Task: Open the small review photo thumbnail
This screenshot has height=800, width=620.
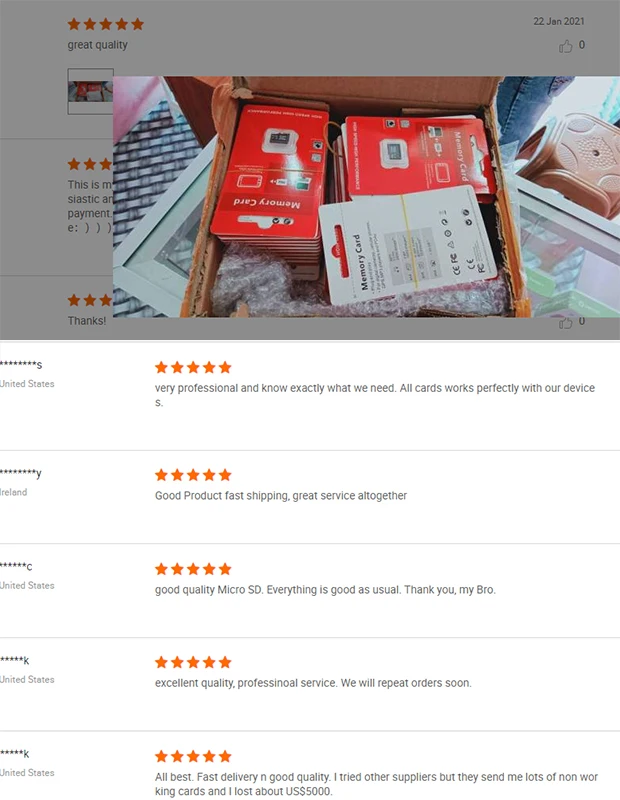Action: [x=90, y=91]
